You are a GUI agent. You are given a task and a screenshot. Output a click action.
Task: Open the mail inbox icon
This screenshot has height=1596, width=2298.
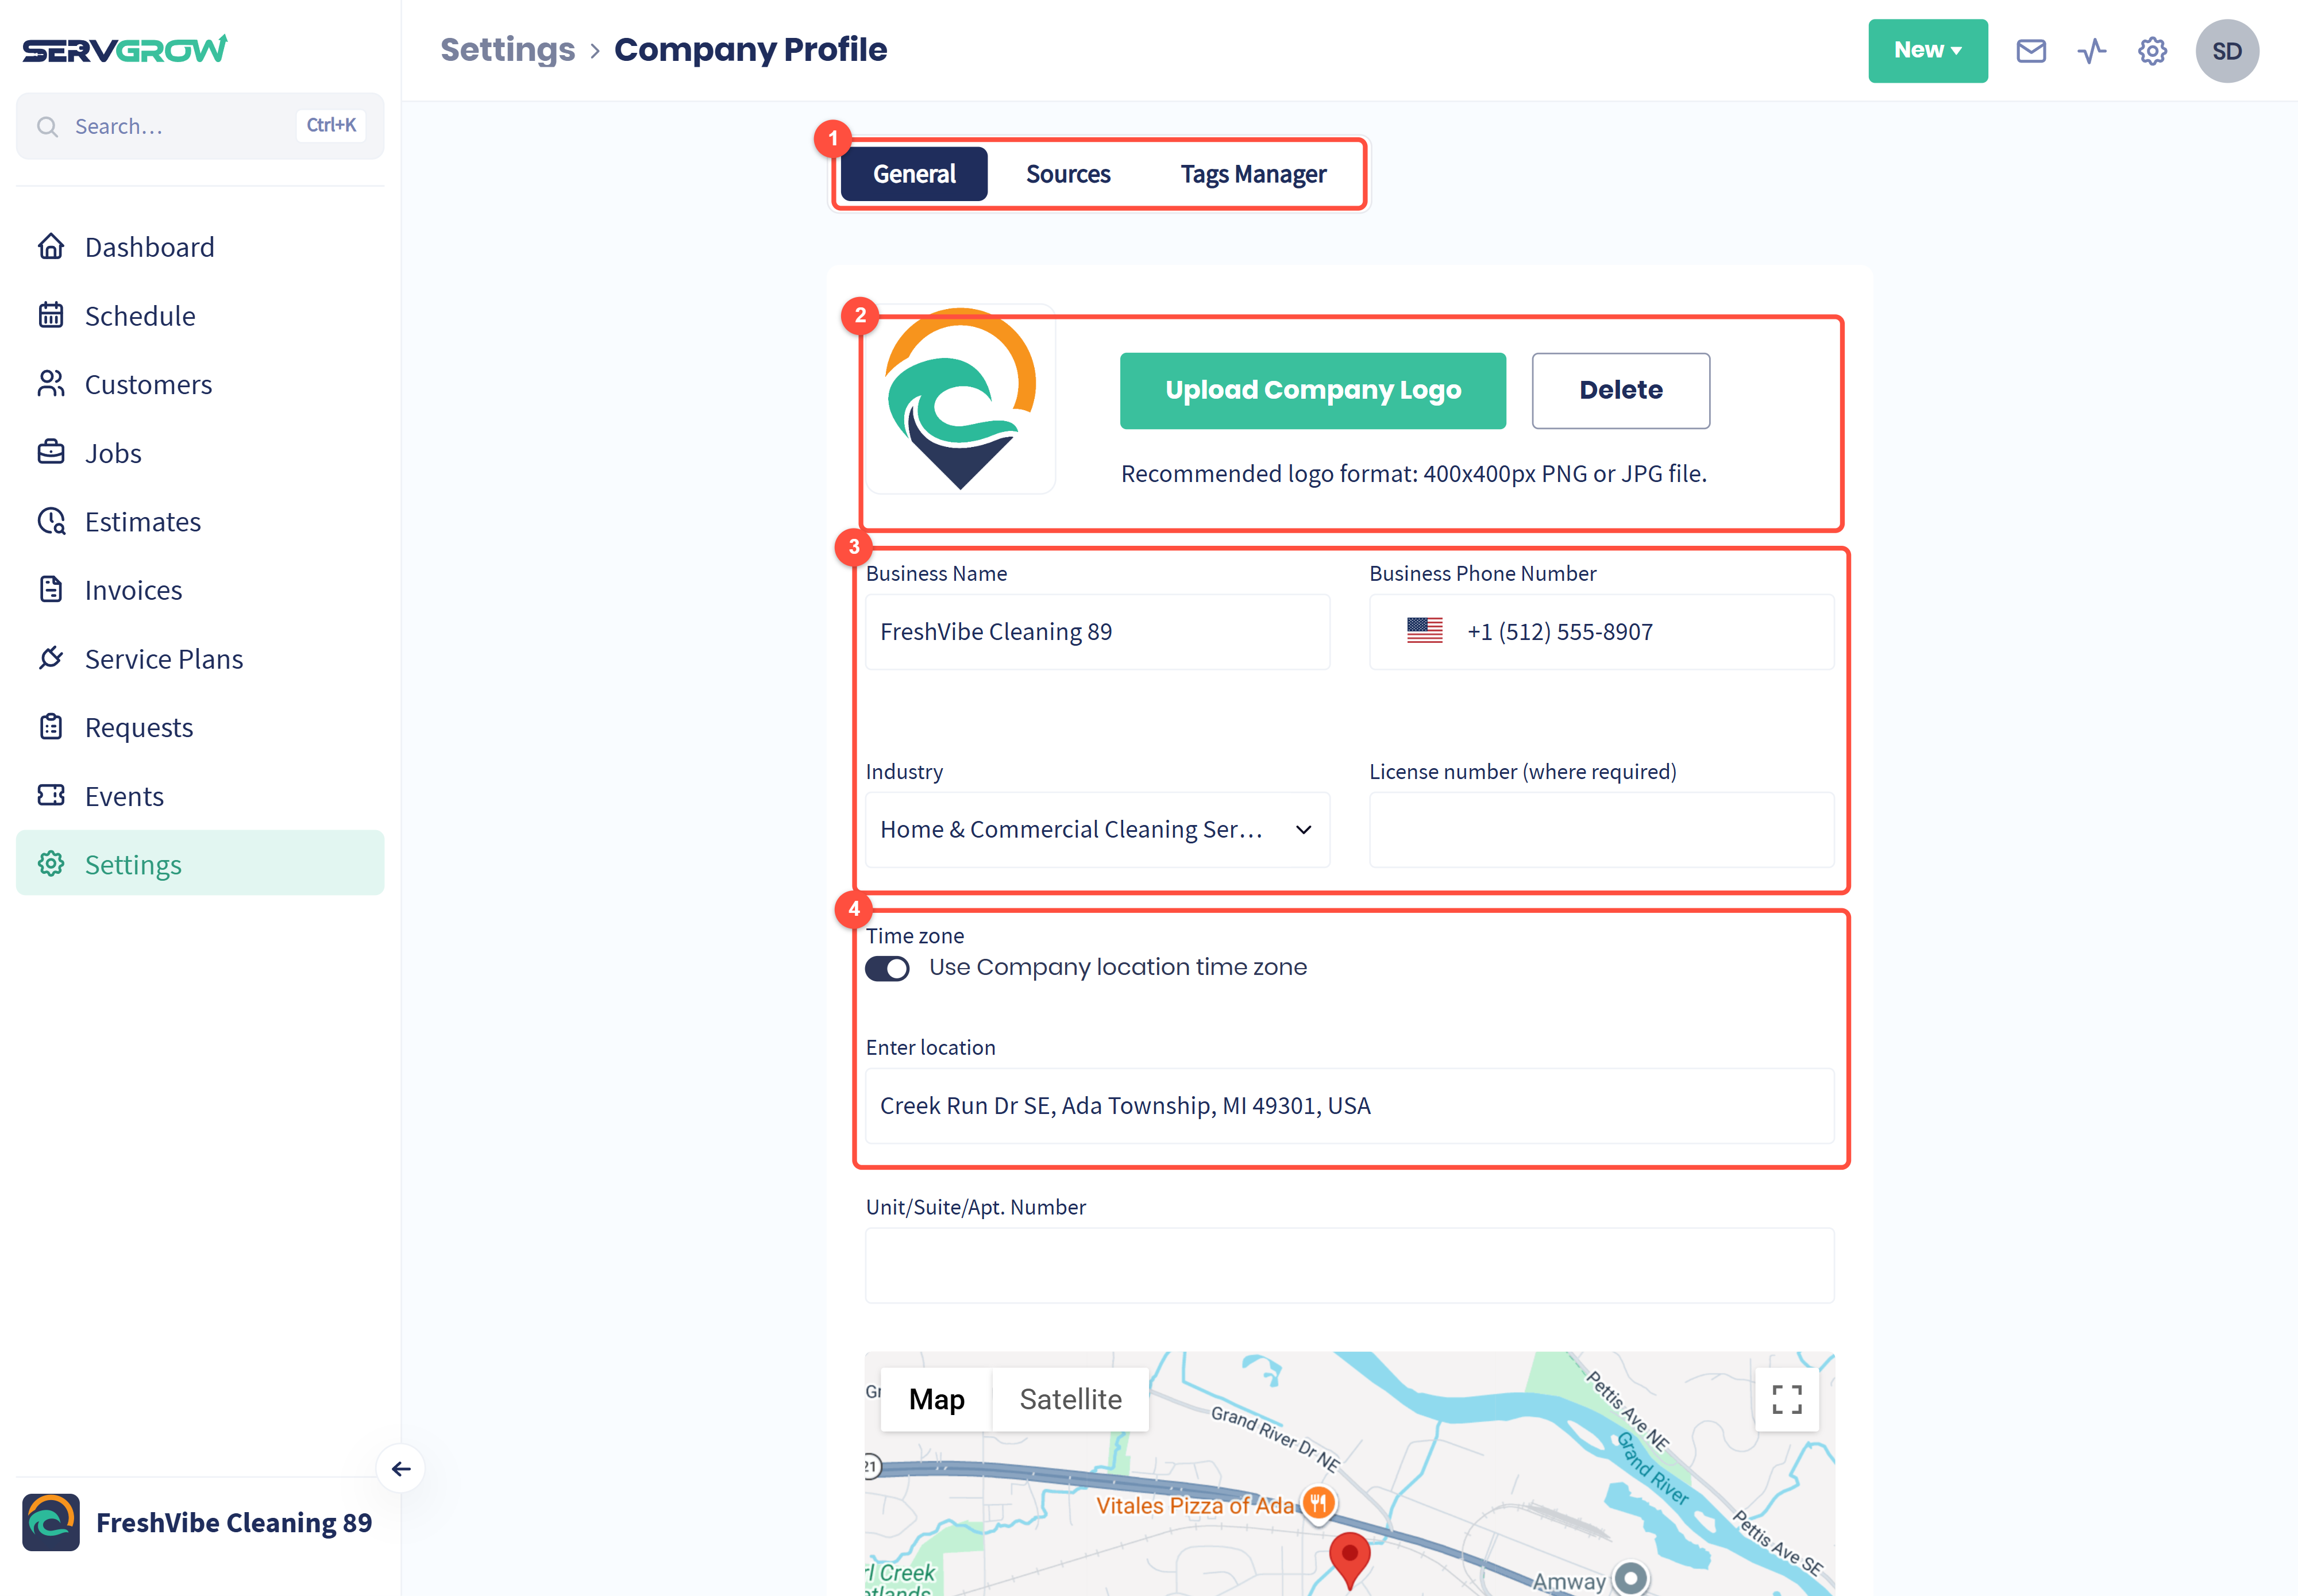pyautogui.click(x=2030, y=51)
